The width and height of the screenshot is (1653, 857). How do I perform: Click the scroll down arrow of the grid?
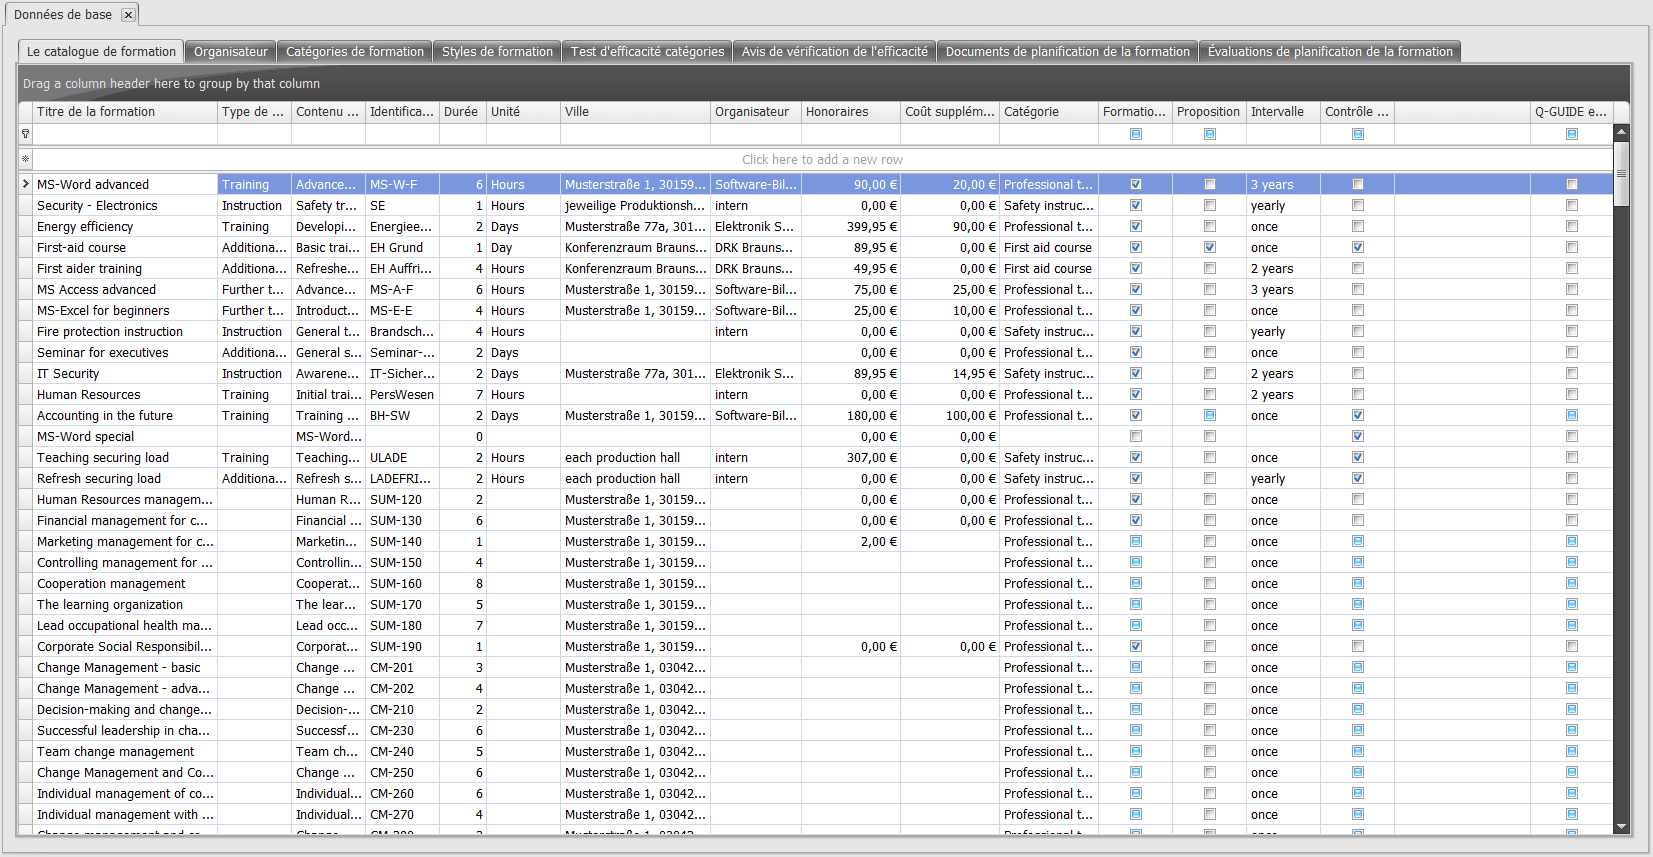[1621, 827]
